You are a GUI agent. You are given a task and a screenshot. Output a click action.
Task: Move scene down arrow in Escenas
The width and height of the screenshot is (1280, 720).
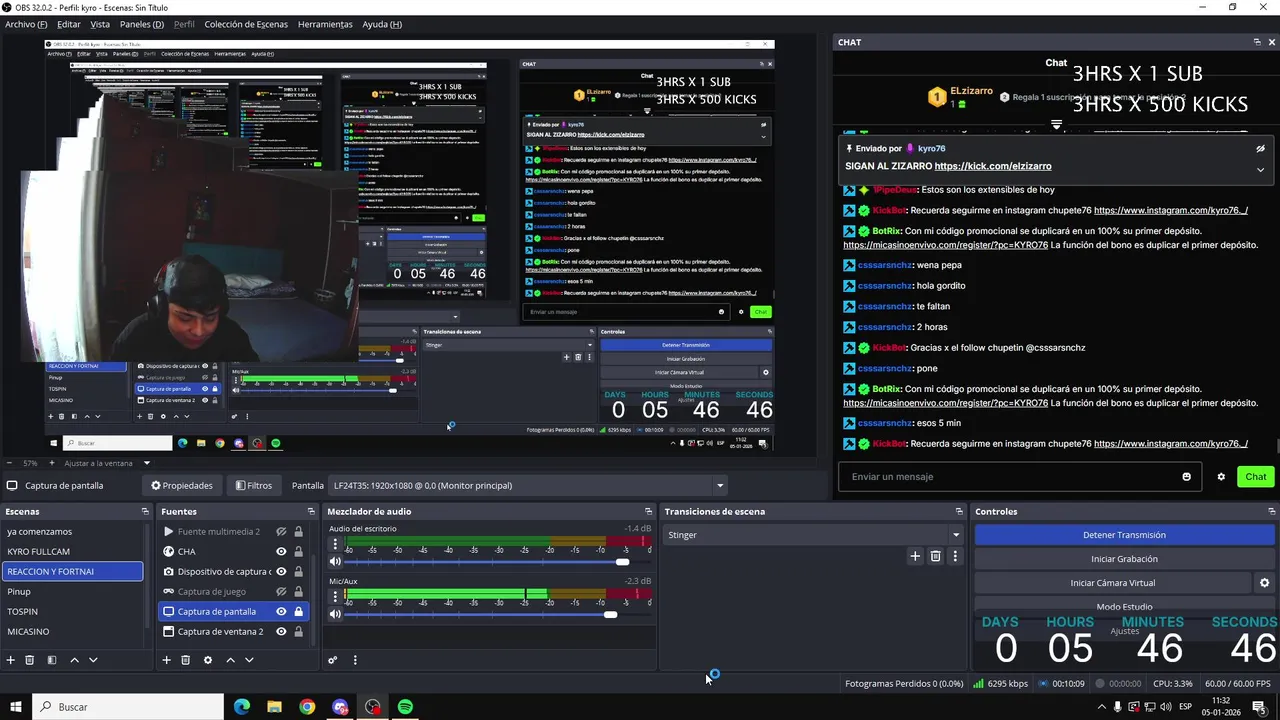click(93, 660)
